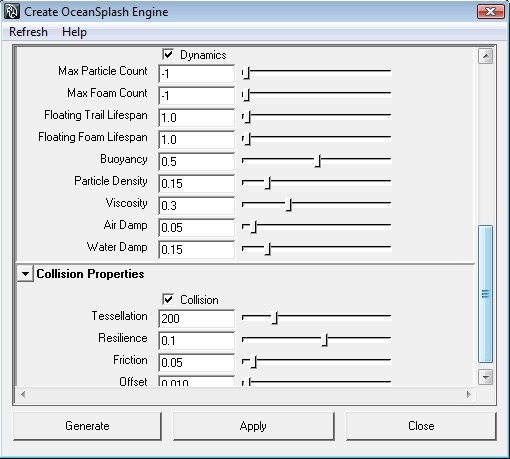This screenshot has height=459, width=510.
Task: Click the Particle Density value field
Action: pos(197,183)
